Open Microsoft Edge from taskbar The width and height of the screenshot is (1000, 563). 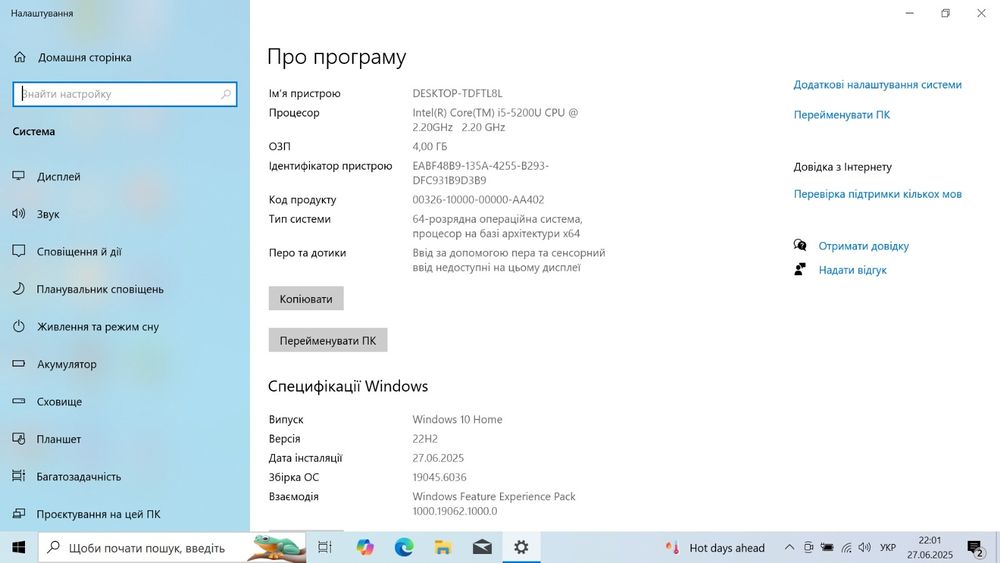(x=404, y=548)
